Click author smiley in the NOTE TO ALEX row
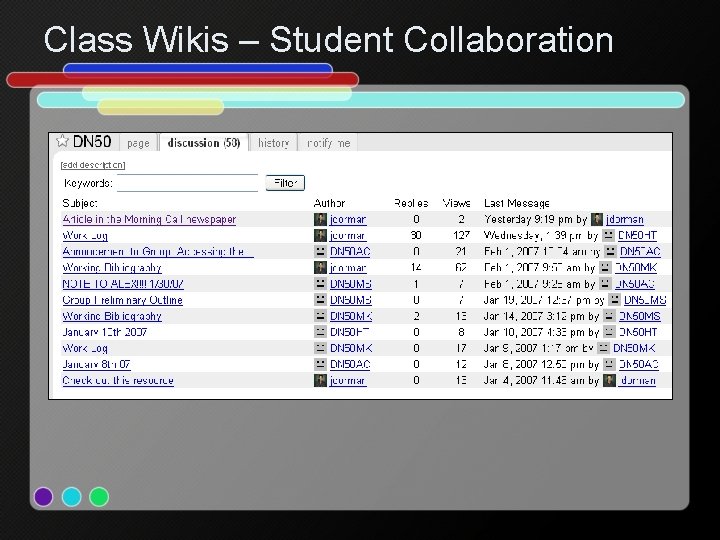 point(320,283)
